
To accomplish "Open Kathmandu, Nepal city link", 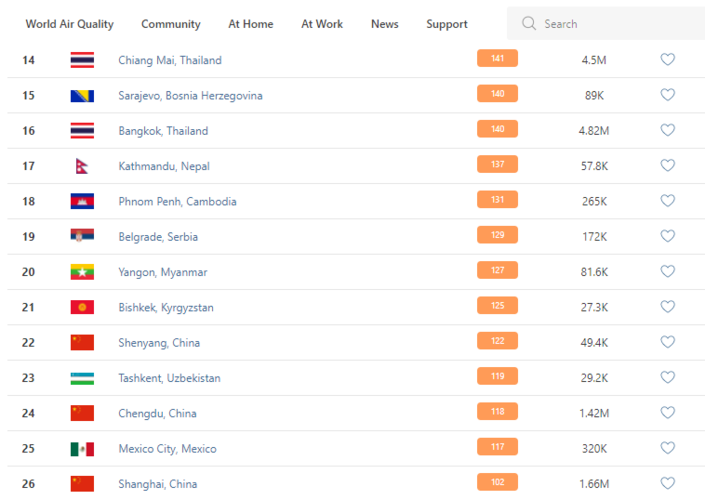I will [164, 166].
